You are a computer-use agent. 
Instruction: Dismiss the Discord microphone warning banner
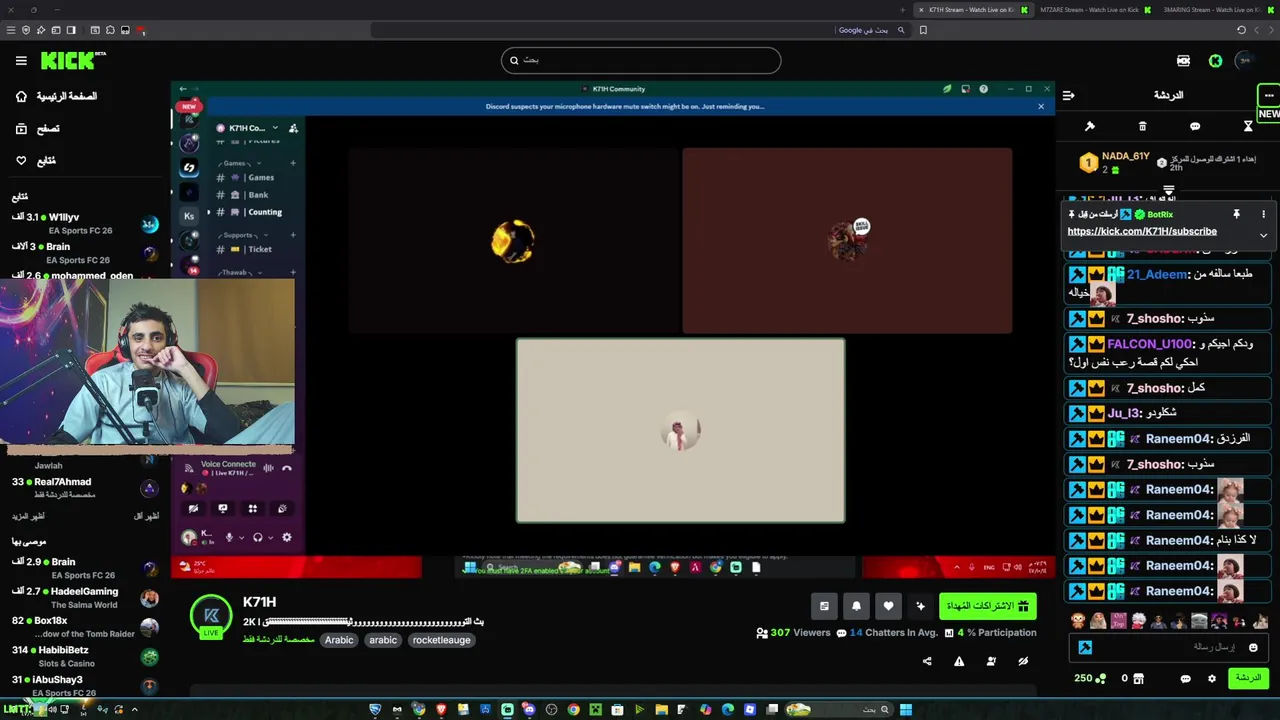1040,106
